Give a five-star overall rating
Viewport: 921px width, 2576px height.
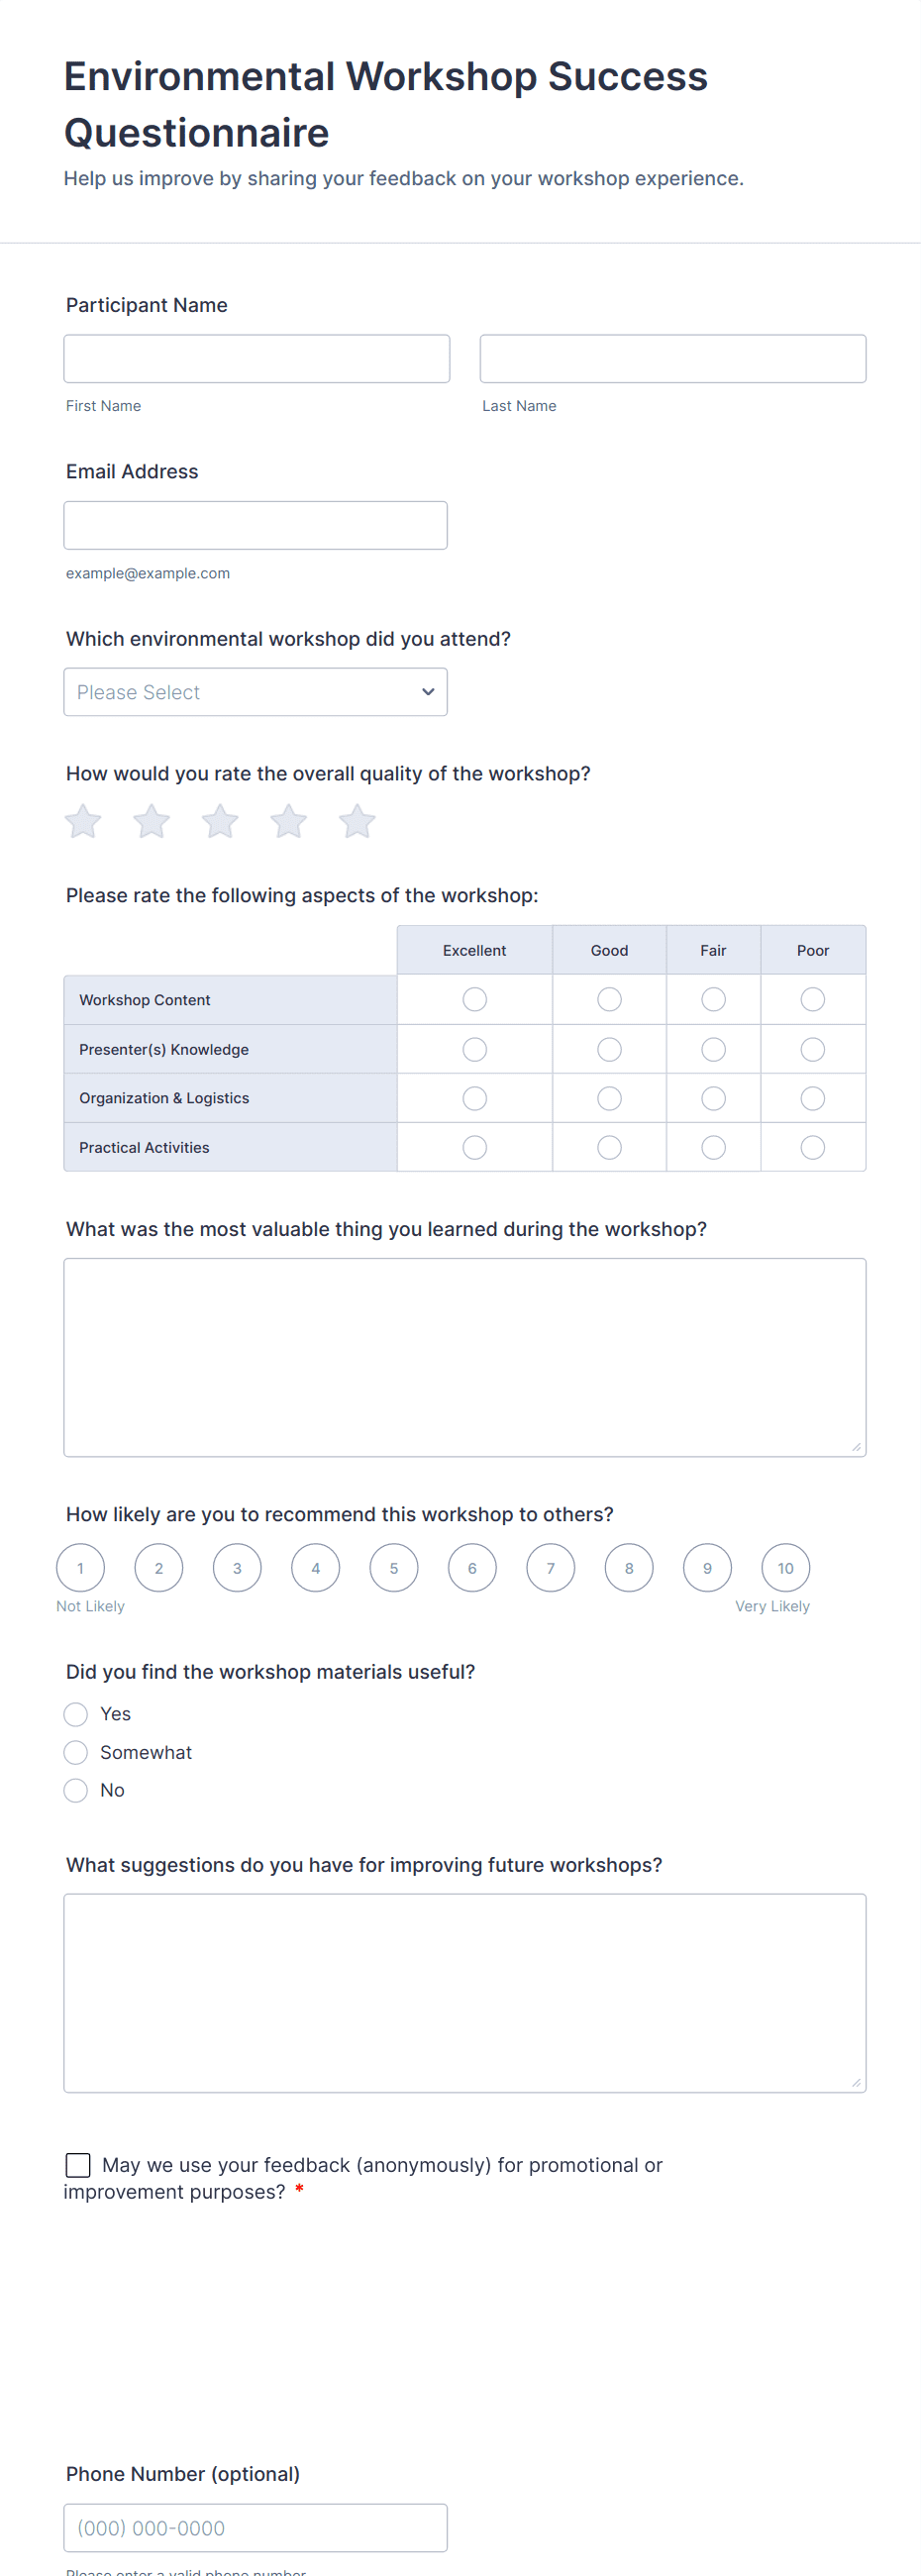pos(357,822)
